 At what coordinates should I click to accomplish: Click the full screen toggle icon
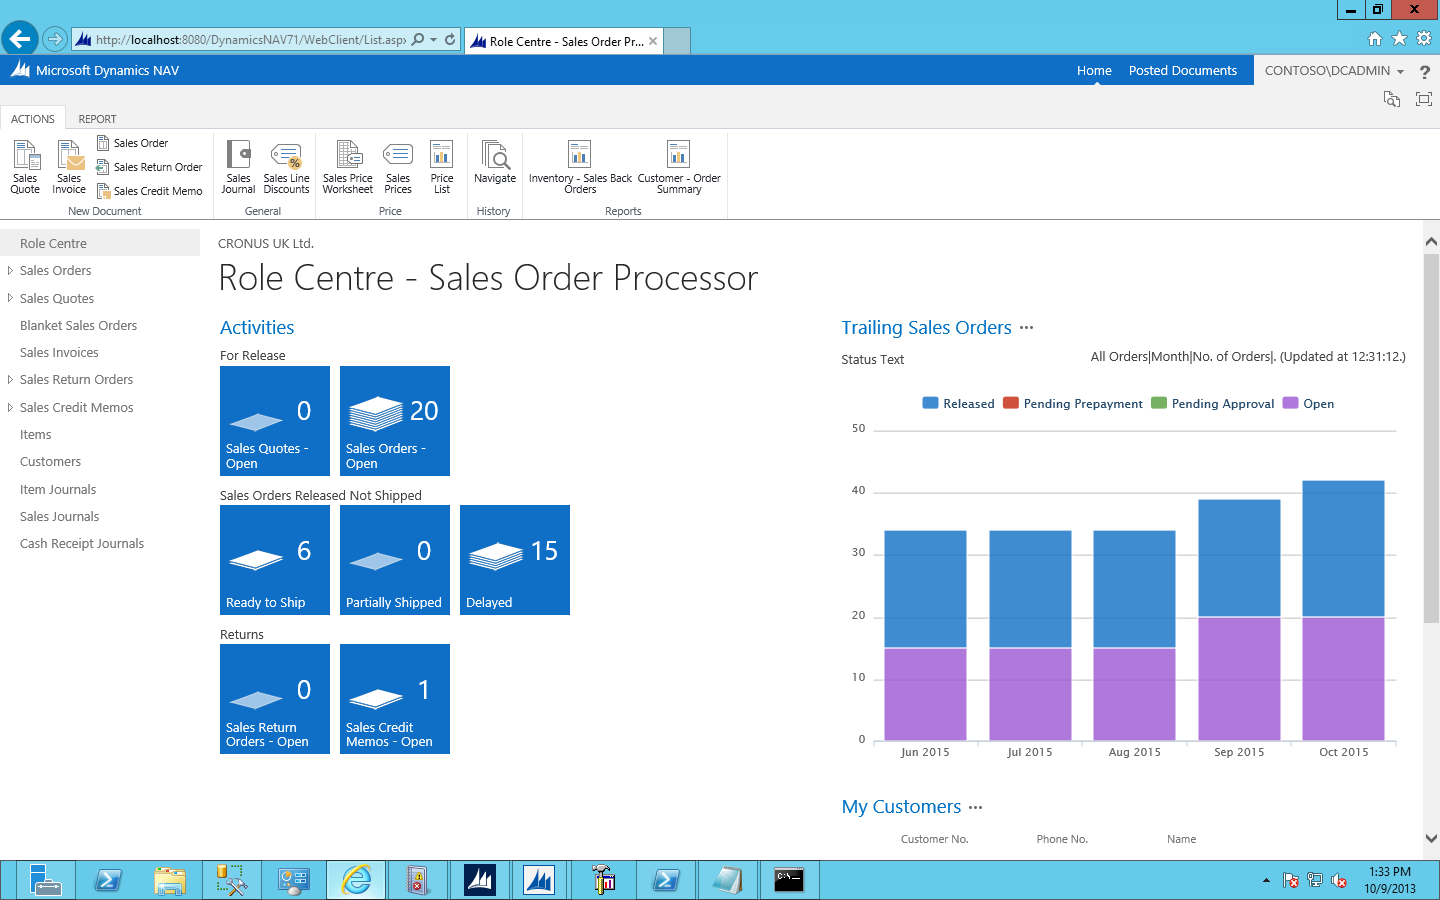click(x=1424, y=99)
